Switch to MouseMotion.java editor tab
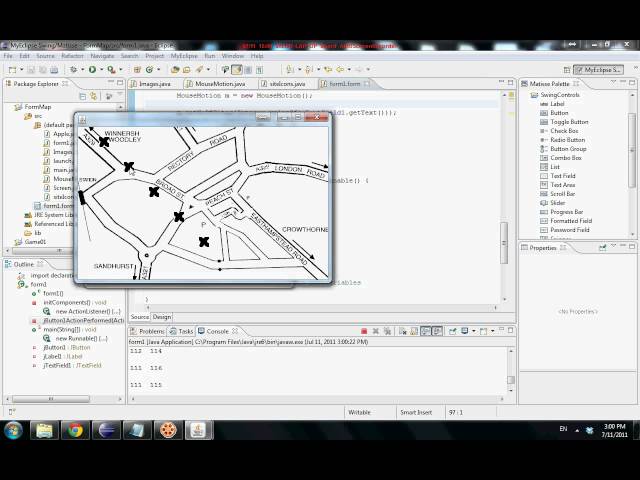 [220, 84]
